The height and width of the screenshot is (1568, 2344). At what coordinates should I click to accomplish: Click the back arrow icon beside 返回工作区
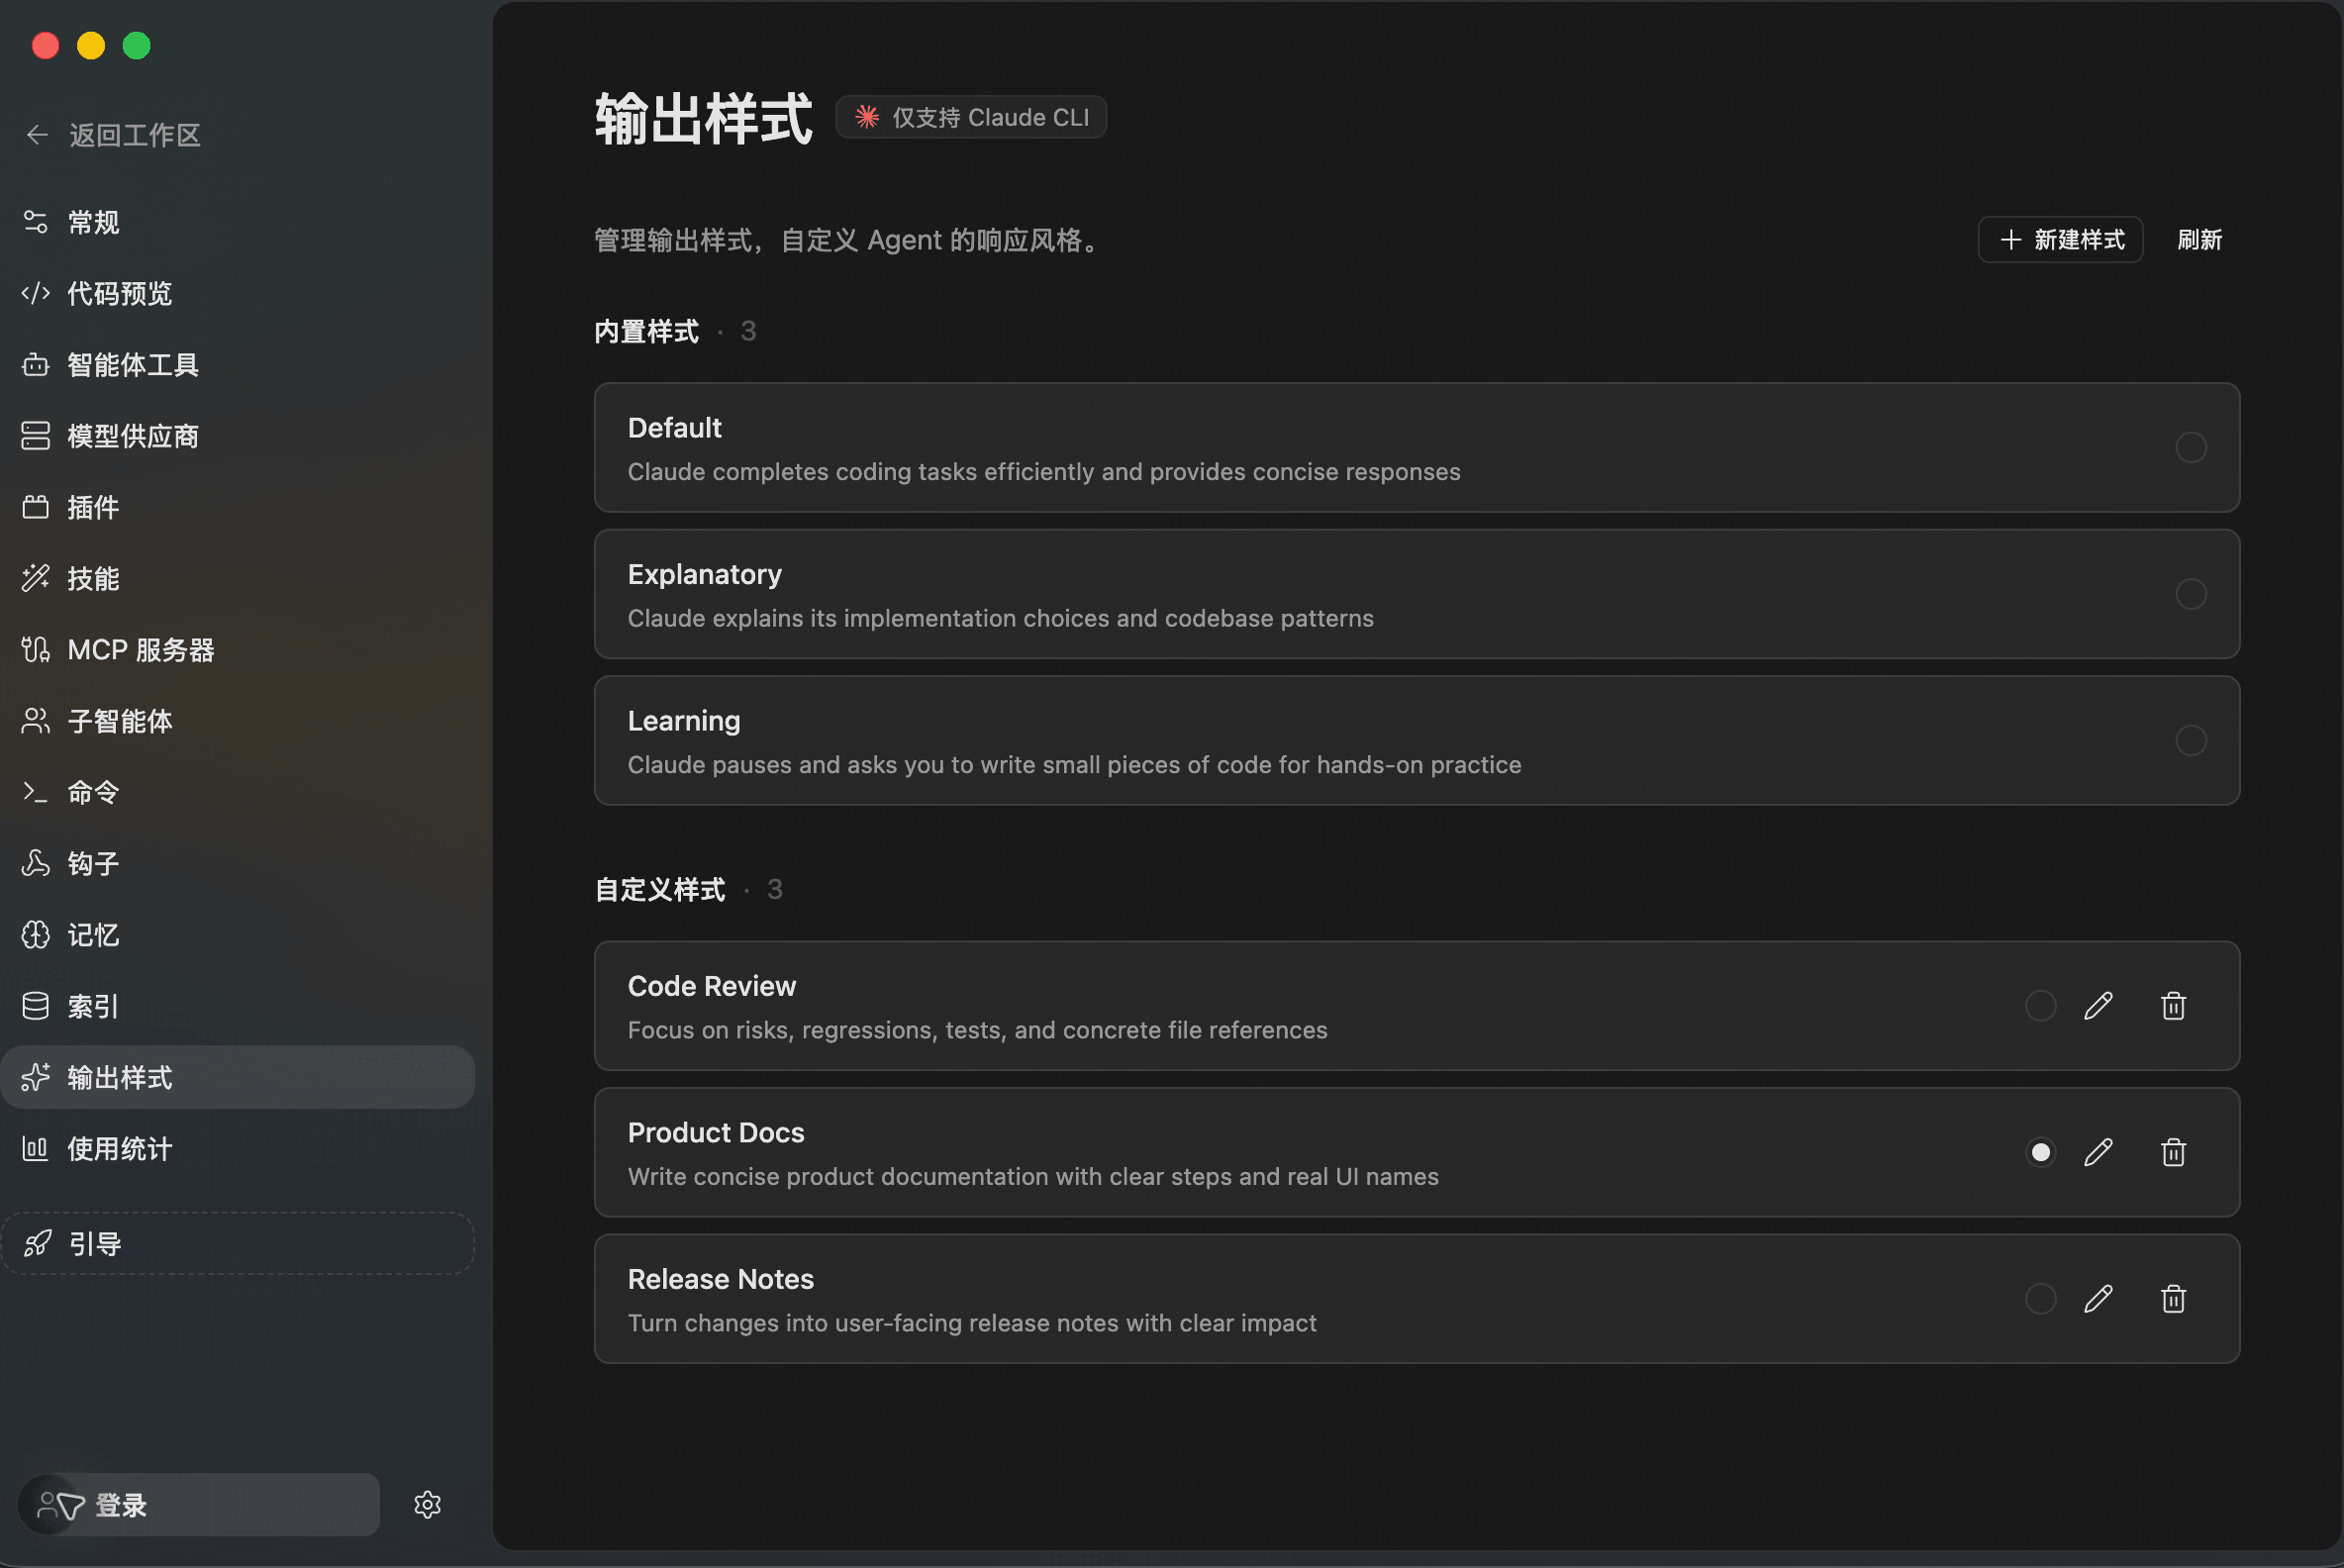click(x=37, y=135)
